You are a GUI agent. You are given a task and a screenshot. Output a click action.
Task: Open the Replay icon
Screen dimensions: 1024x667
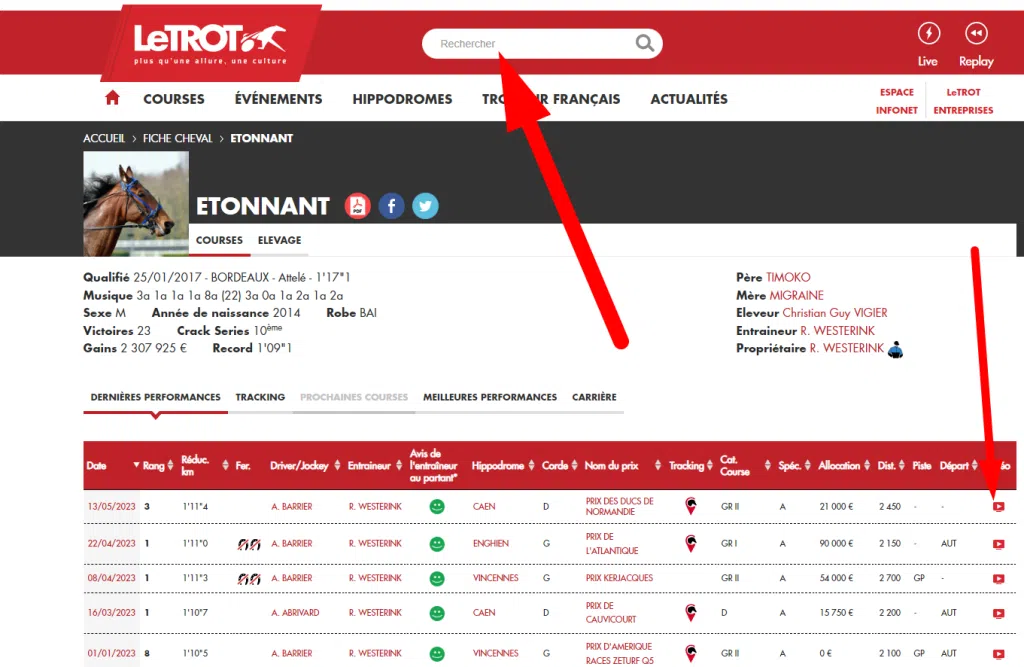click(976, 33)
